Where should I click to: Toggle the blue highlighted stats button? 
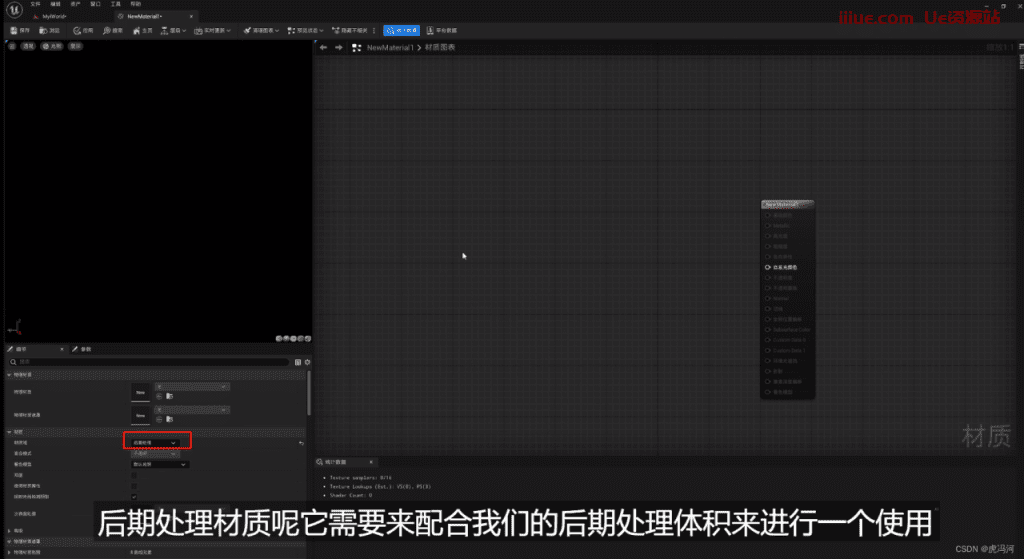point(402,31)
